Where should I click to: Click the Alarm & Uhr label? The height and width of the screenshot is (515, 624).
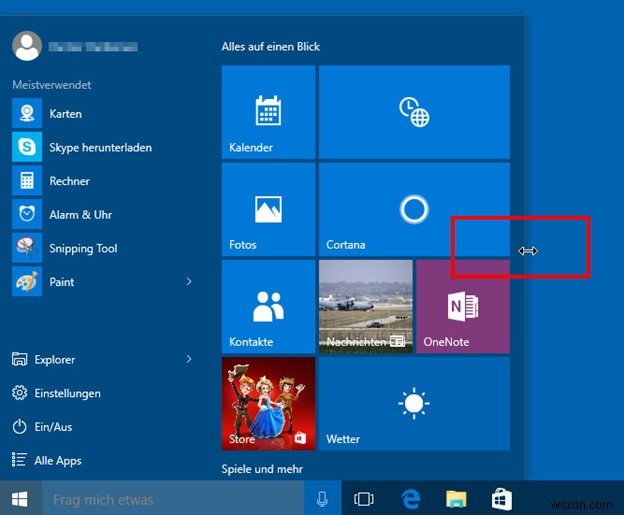click(81, 215)
